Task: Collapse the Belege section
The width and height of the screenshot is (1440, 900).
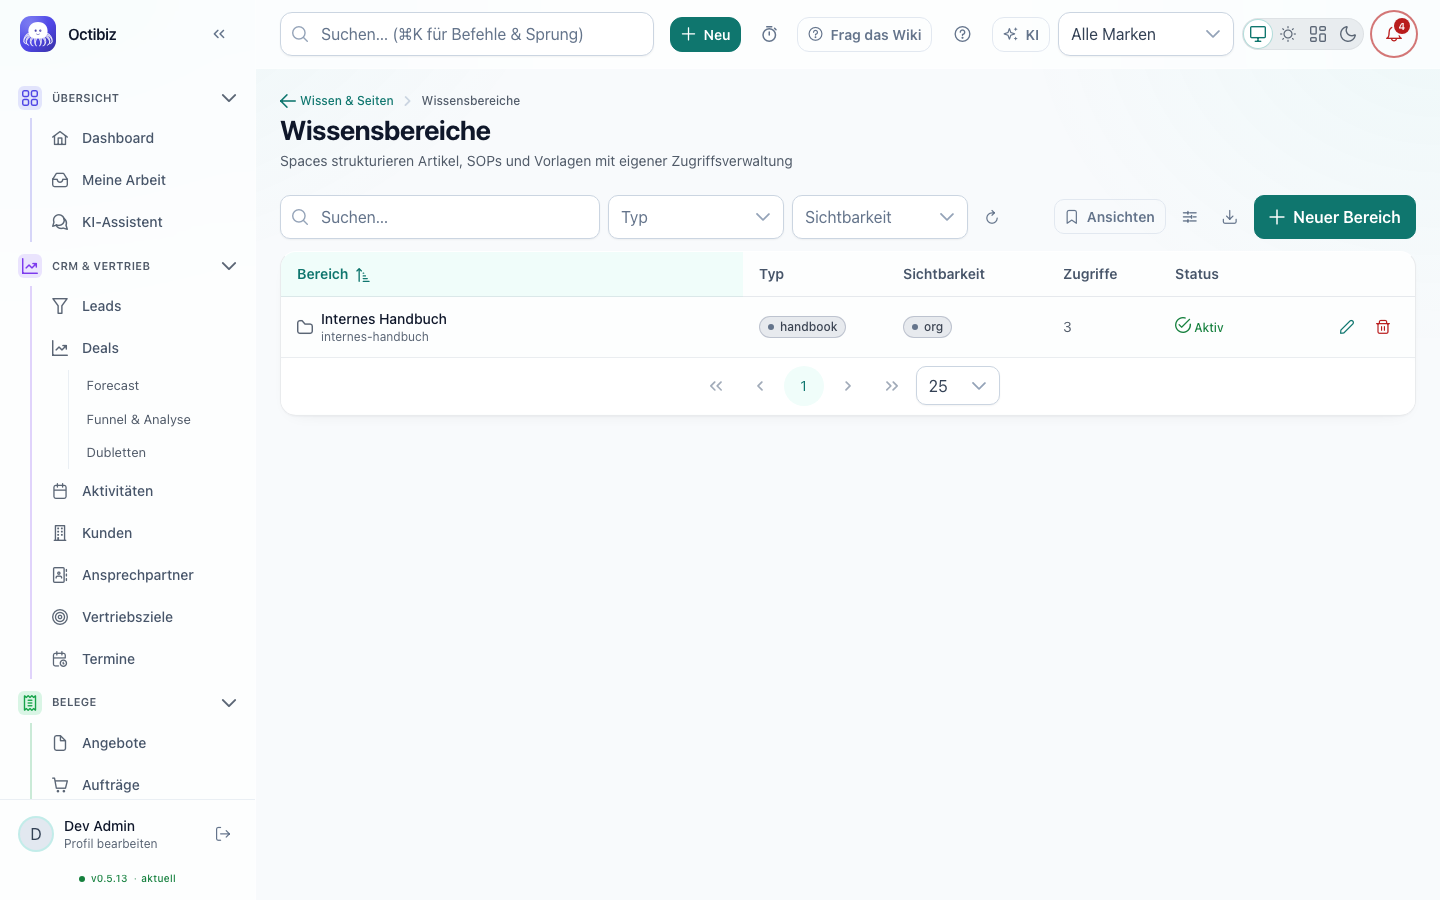Action: [x=229, y=702]
